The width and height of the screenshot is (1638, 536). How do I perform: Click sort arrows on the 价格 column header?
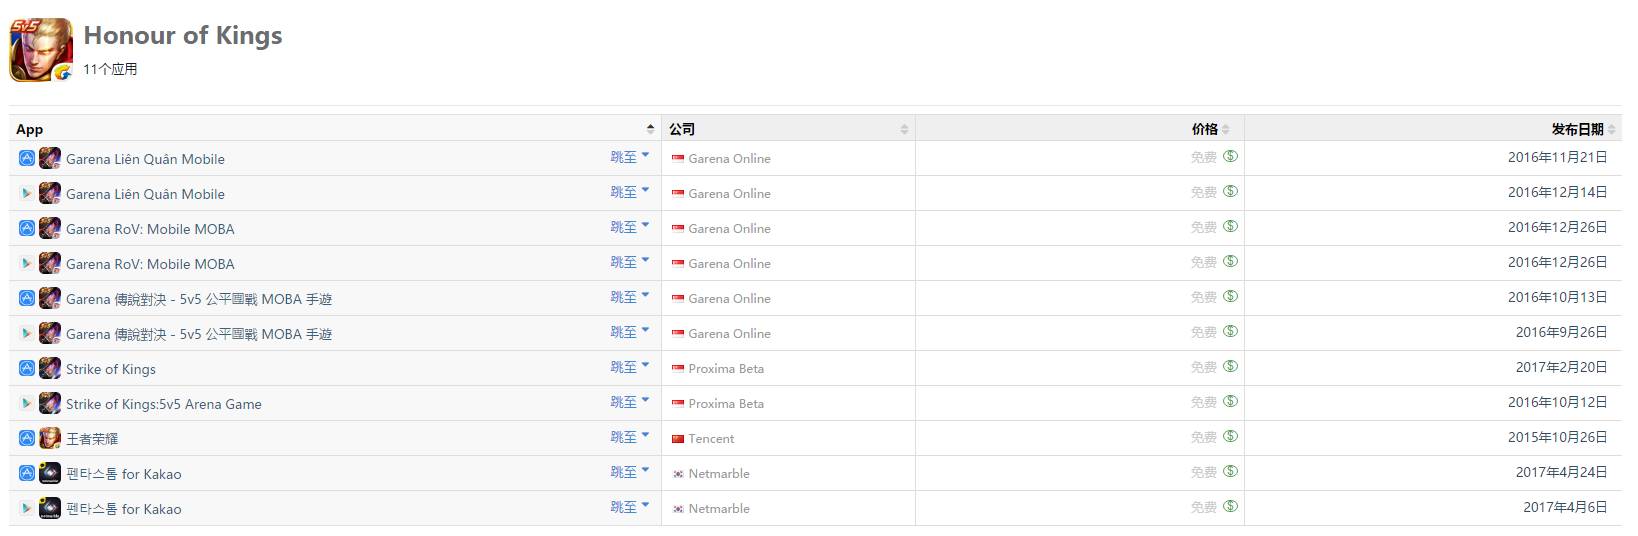(x=1226, y=129)
